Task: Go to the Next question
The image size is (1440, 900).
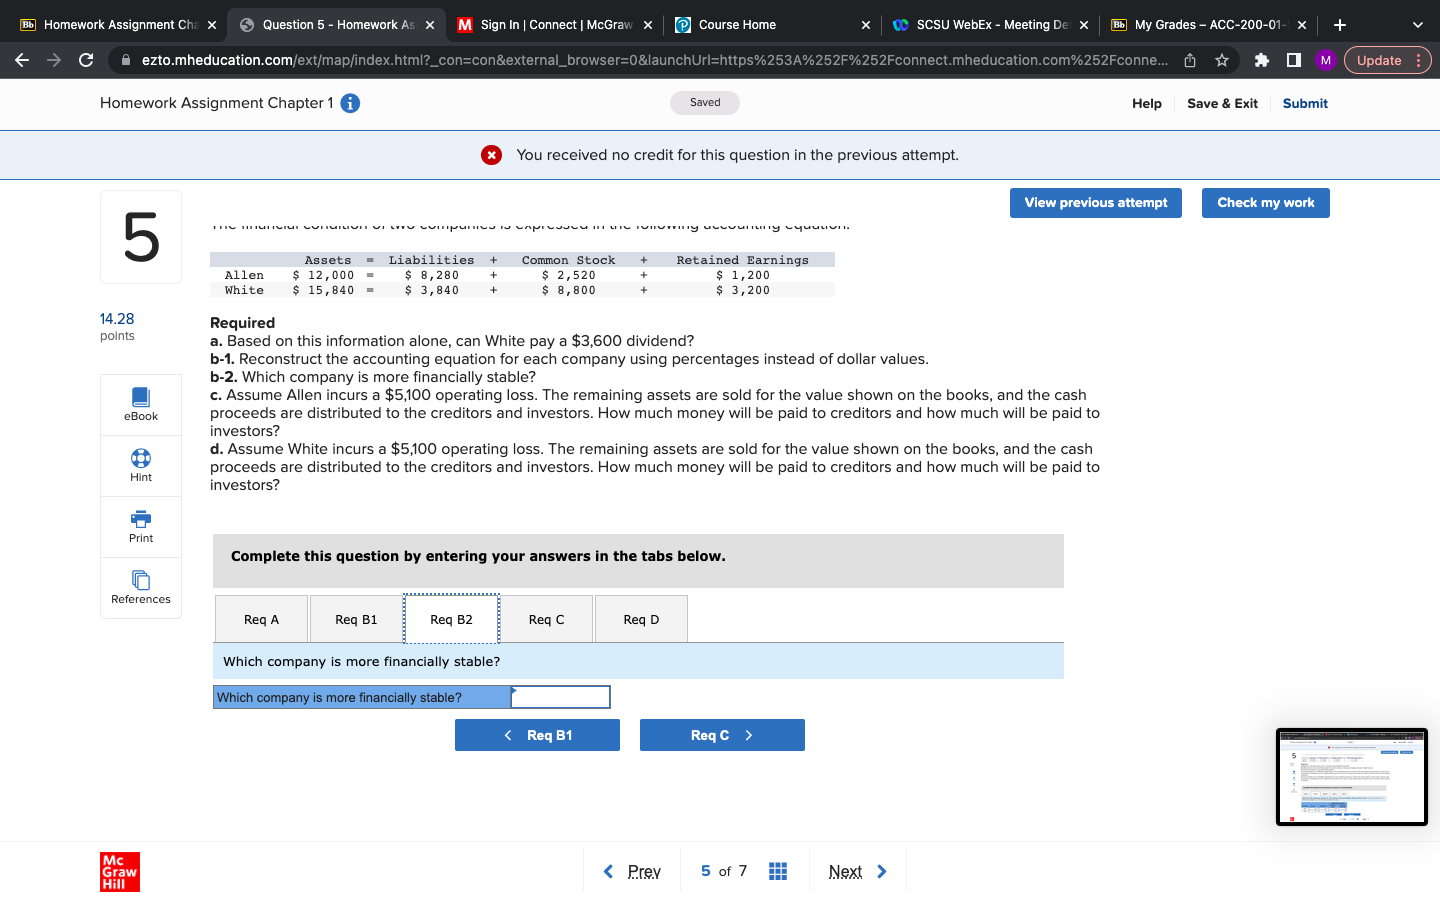Action: 858,871
